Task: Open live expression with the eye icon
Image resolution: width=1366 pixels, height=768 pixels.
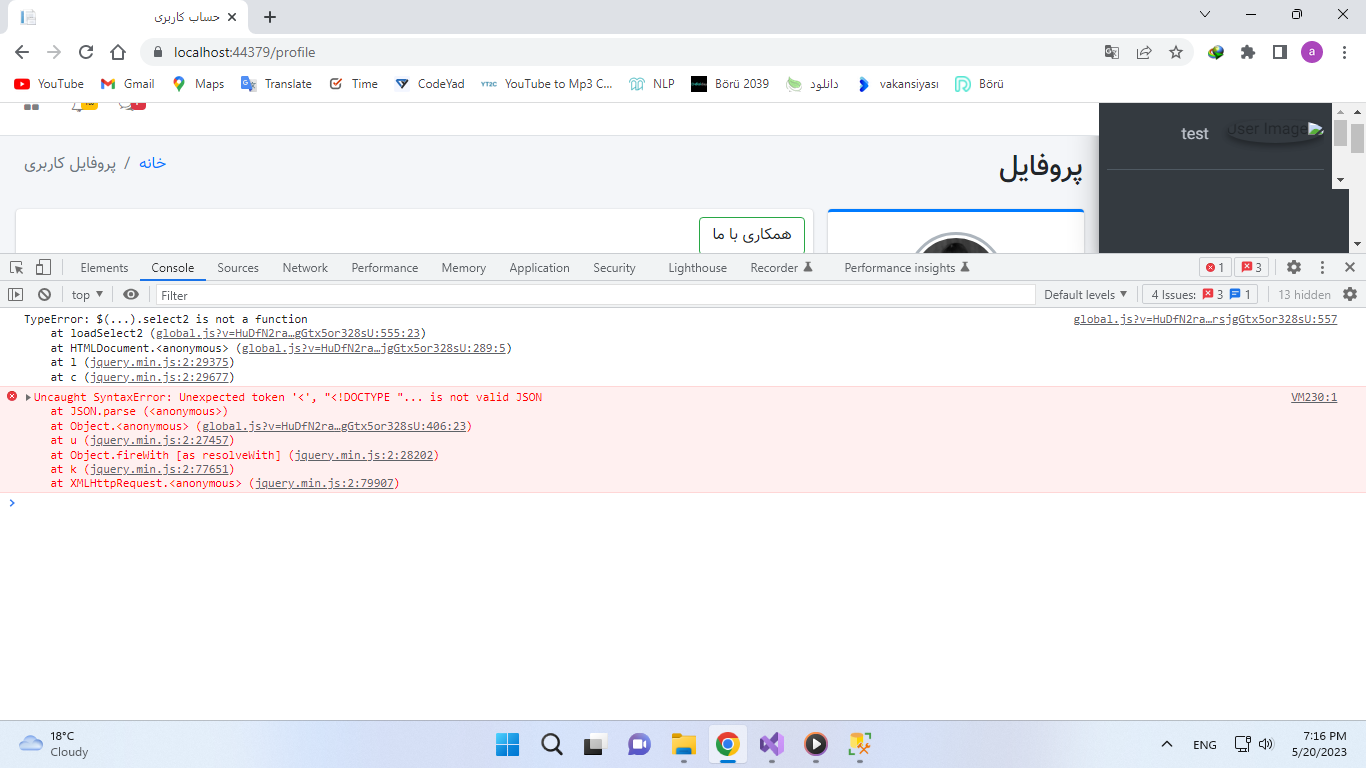Action: 131,294
